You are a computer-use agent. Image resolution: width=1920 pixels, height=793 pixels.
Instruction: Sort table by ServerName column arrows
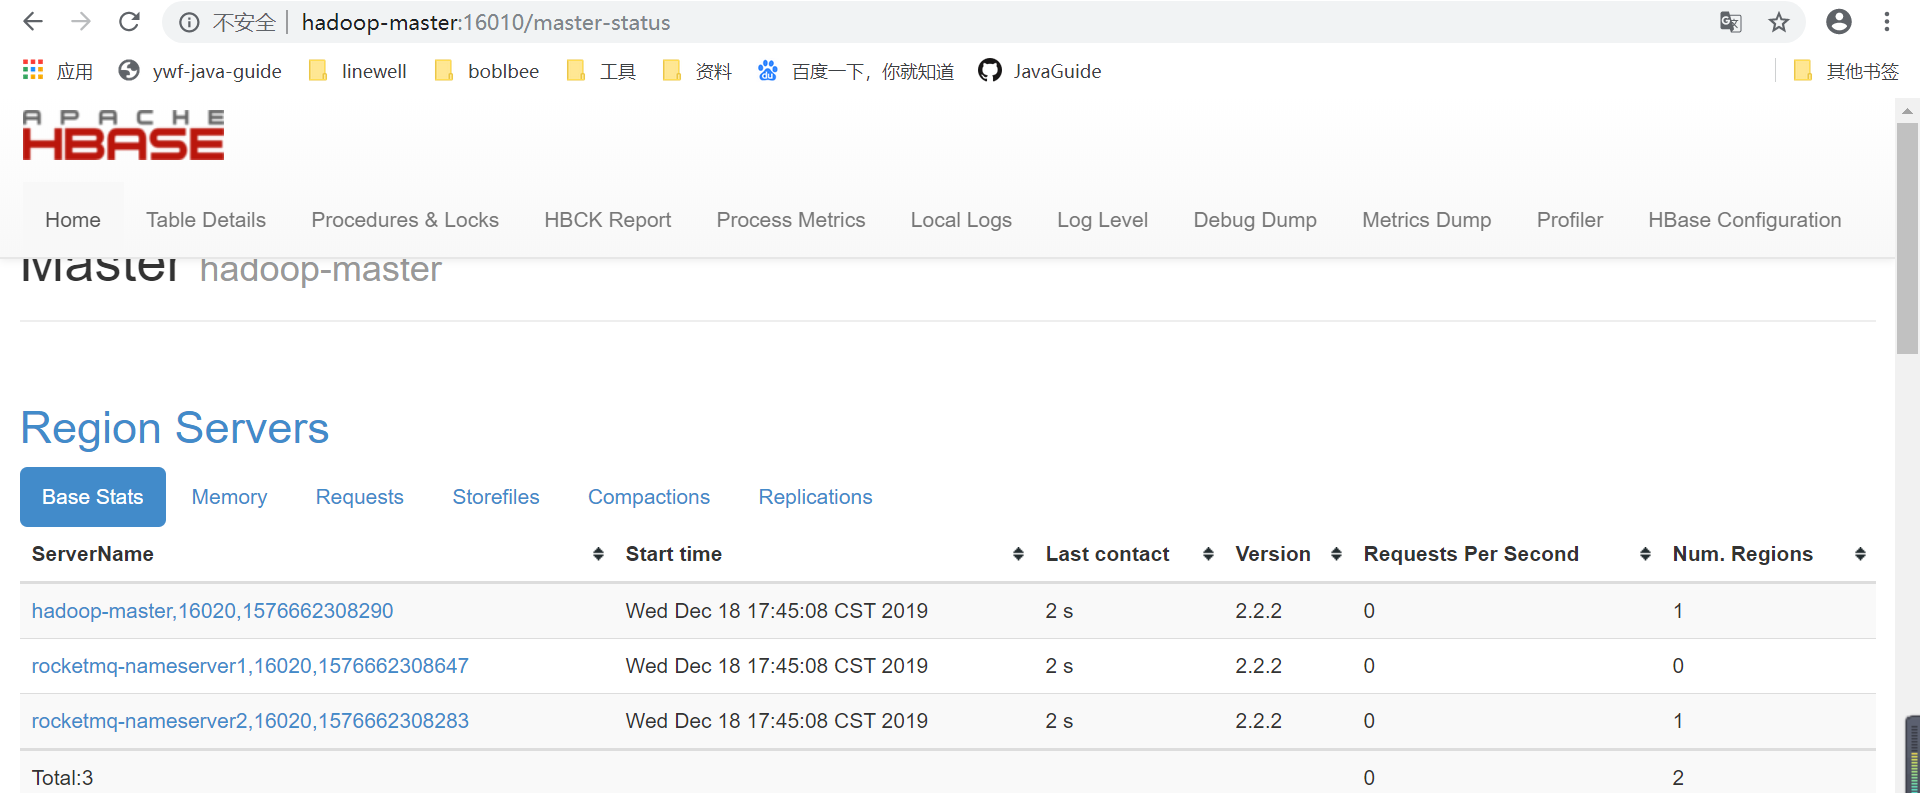pos(598,554)
